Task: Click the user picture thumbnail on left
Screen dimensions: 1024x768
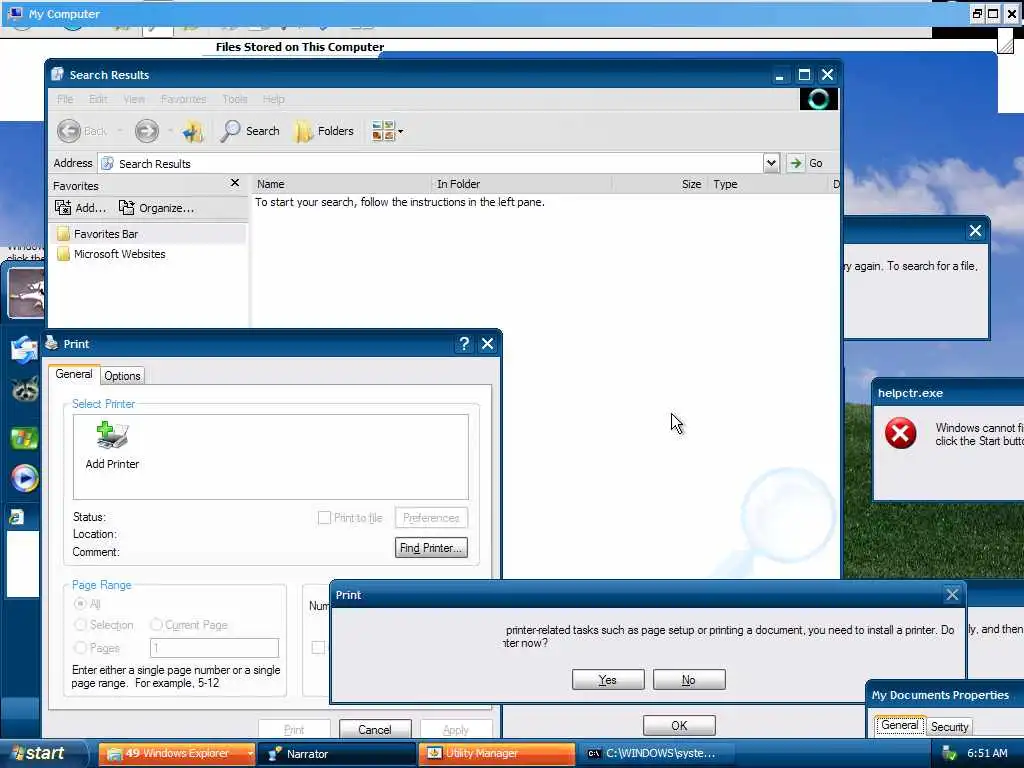Action: [26, 293]
